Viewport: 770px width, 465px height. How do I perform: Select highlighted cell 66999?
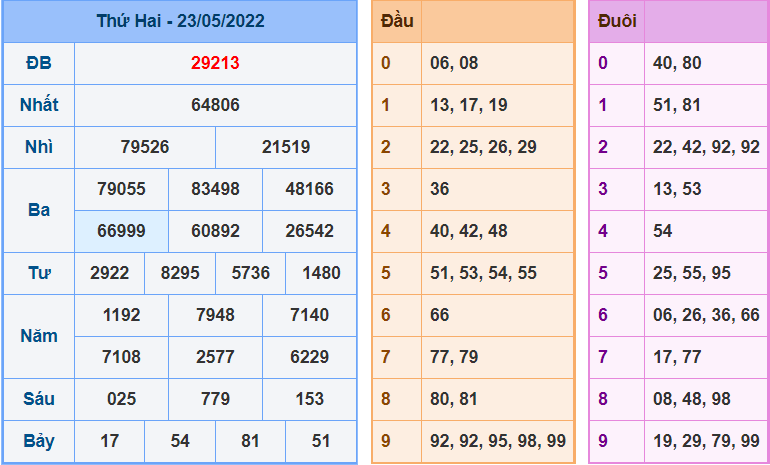pos(121,231)
